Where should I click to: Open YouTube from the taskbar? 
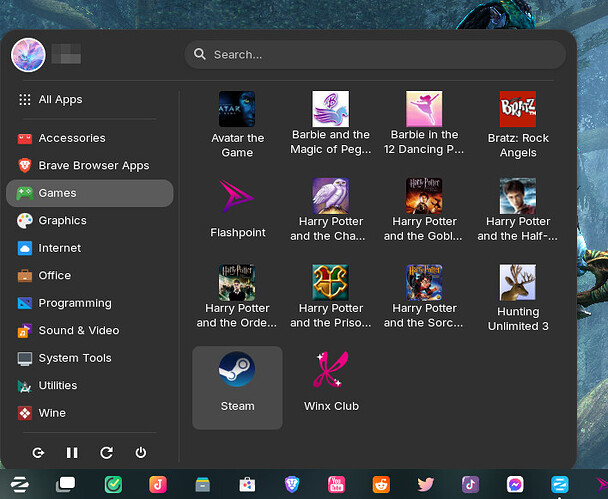tap(337, 484)
